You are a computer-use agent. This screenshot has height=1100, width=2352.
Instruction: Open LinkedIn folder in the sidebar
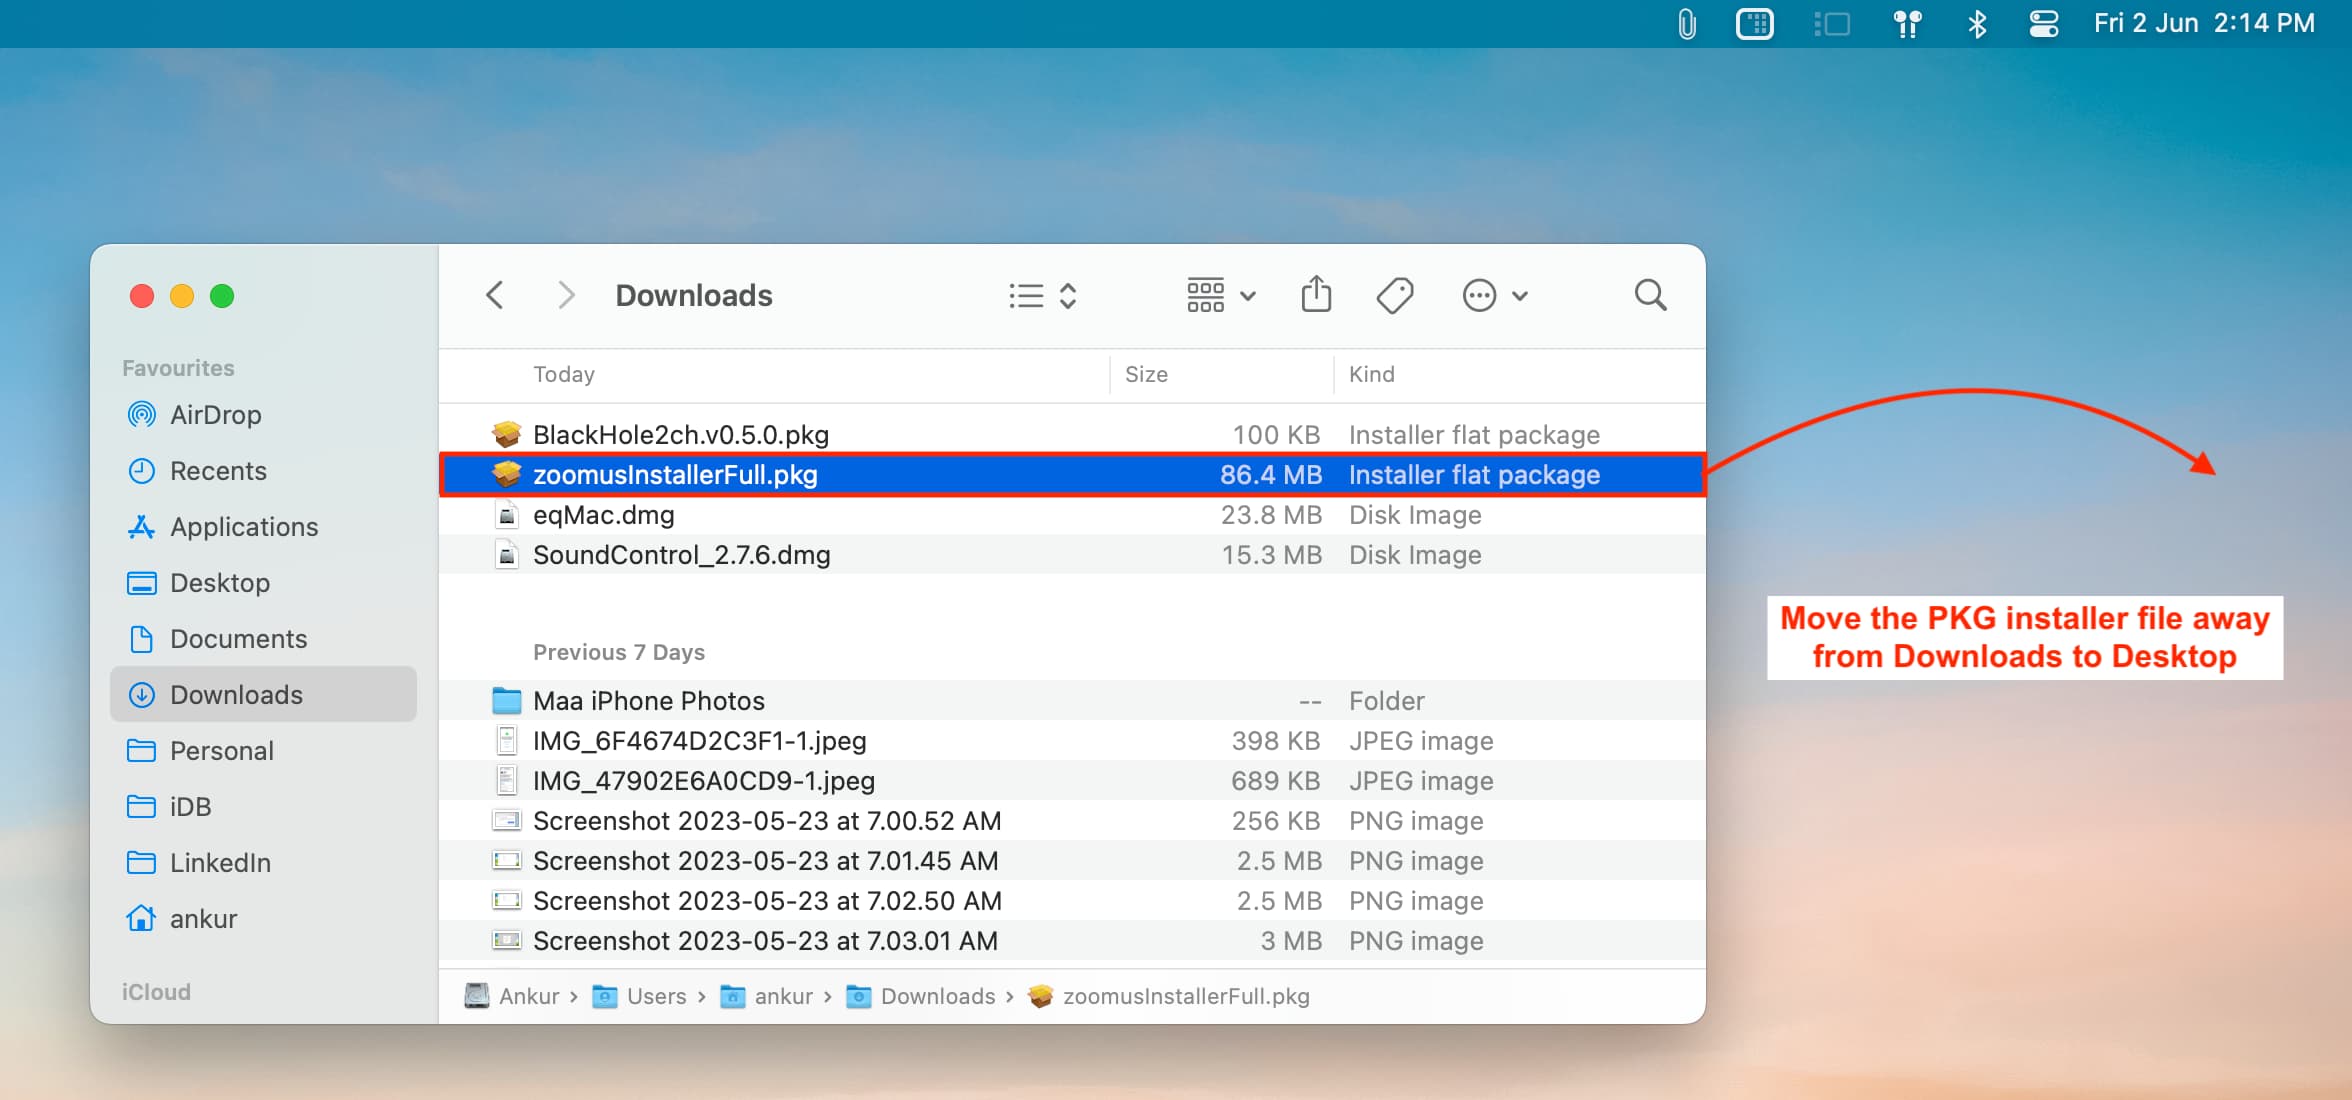[x=264, y=862]
